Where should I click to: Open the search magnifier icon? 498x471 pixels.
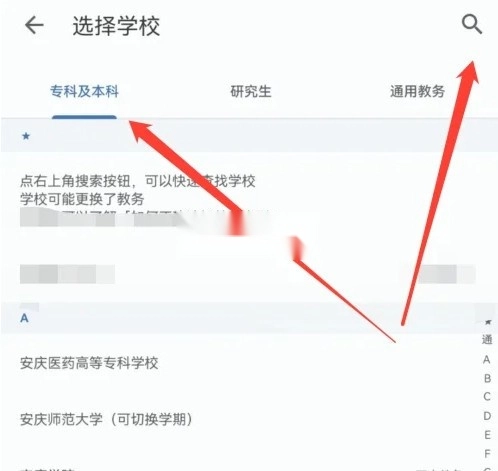pyautogui.click(x=471, y=24)
